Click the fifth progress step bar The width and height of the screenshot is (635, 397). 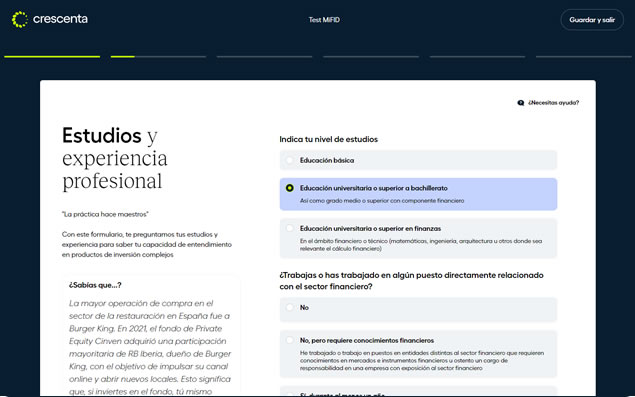coord(477,57)
